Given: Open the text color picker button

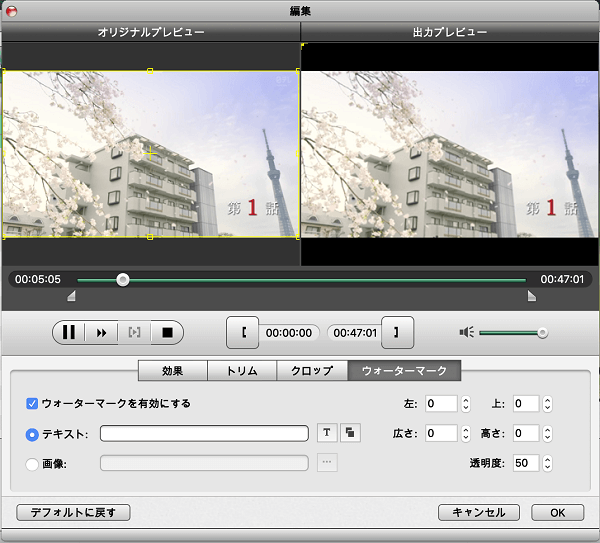Looking at the screenshot, I should click(350, 433).
